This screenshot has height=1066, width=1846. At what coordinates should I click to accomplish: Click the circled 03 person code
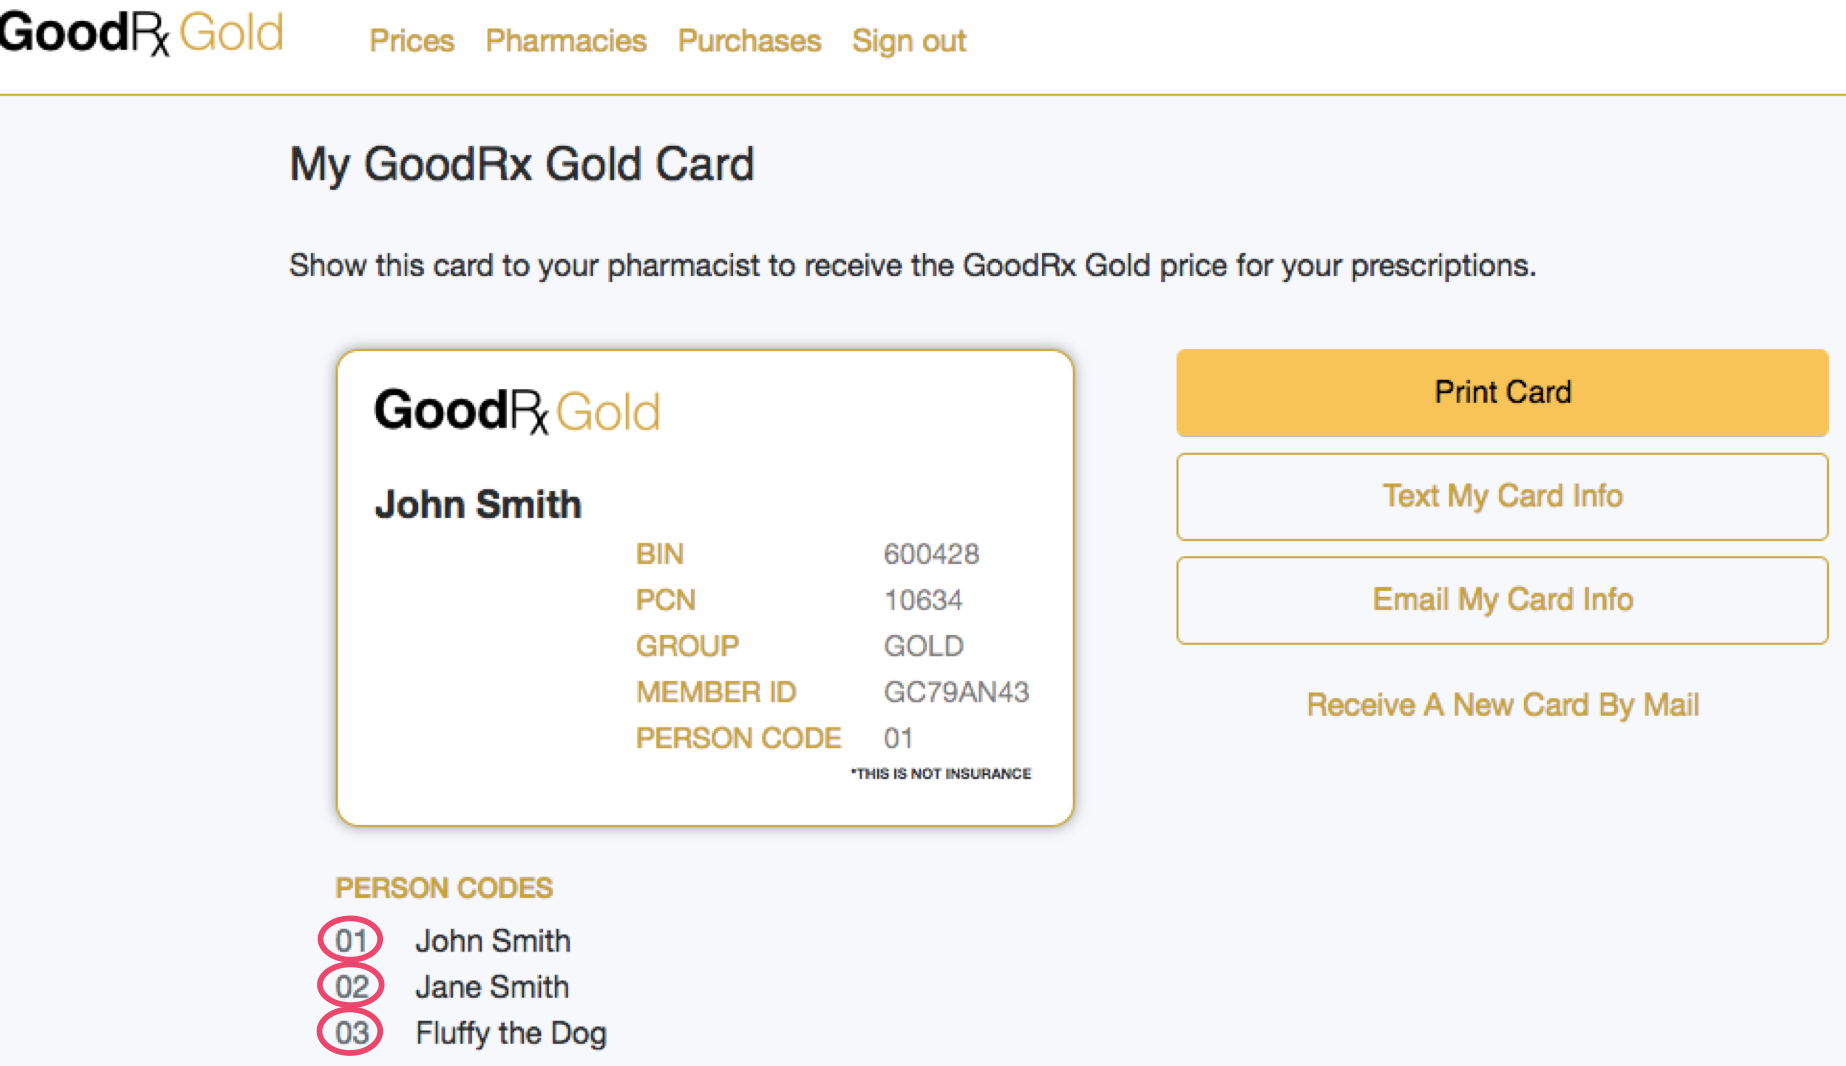point(351,1032)
